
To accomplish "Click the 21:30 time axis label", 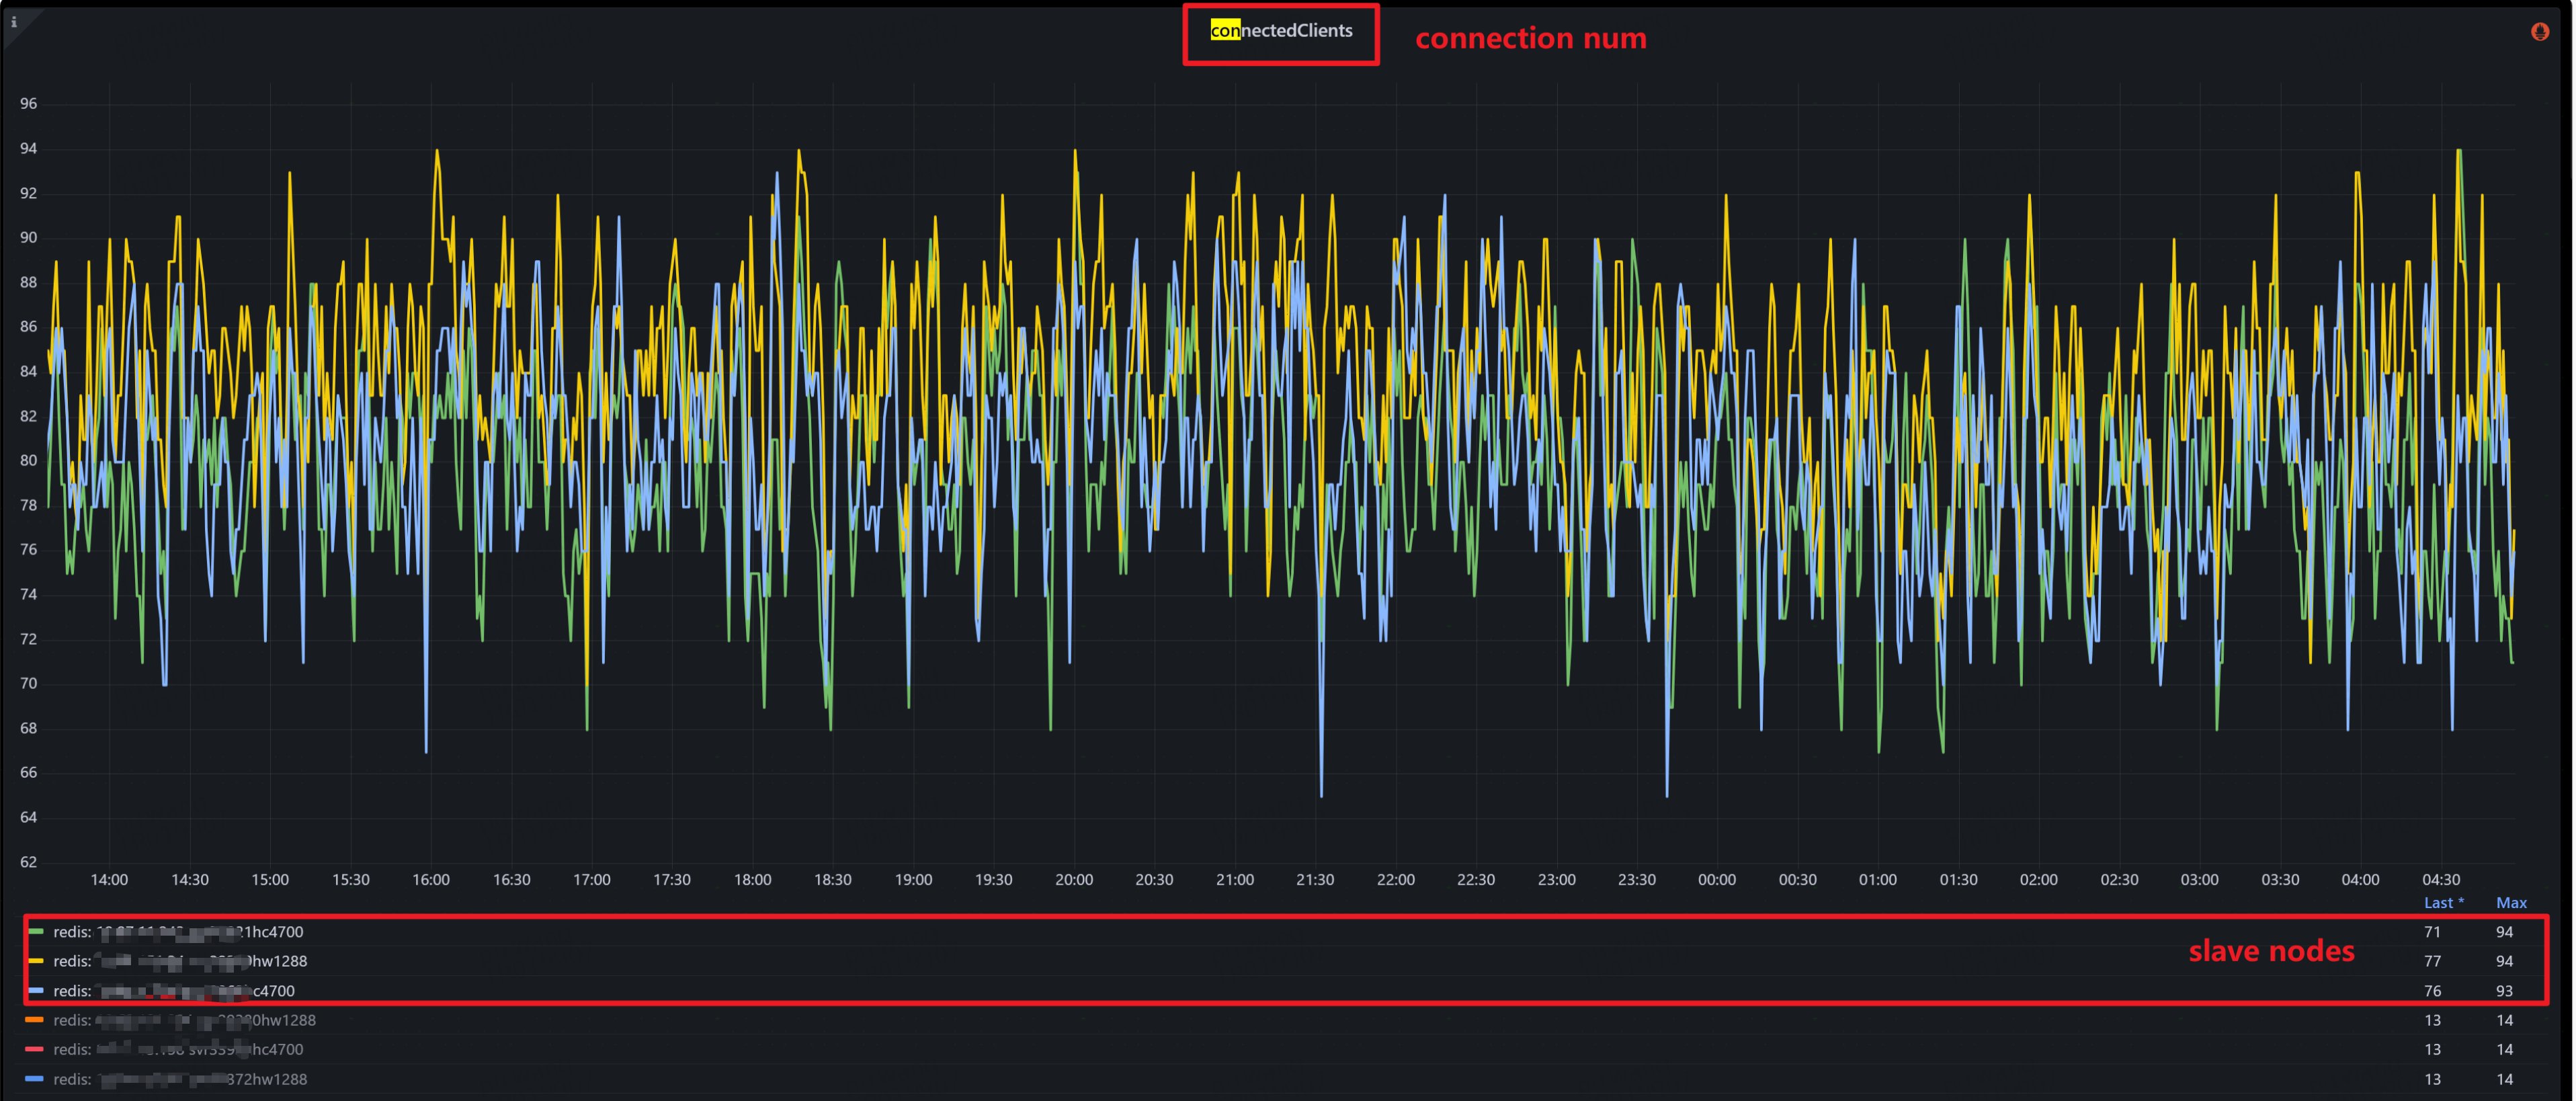I will tap(1315, 879).
